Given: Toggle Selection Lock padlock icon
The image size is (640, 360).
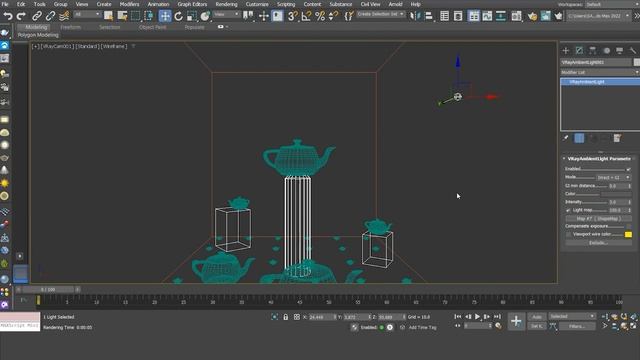Looking at the screenshot, I should [x=286, y=317].
